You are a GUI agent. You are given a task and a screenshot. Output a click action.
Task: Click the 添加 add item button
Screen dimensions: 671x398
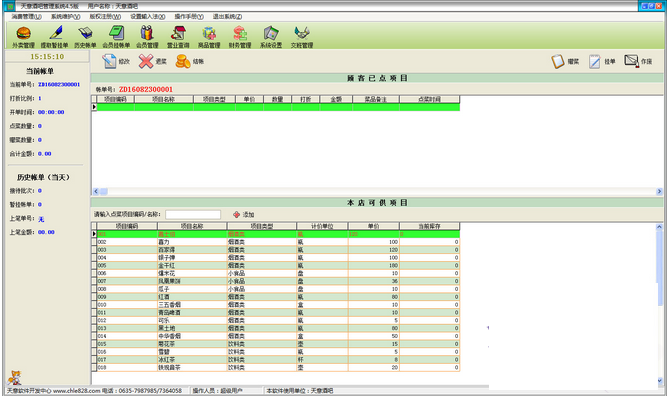243,214
